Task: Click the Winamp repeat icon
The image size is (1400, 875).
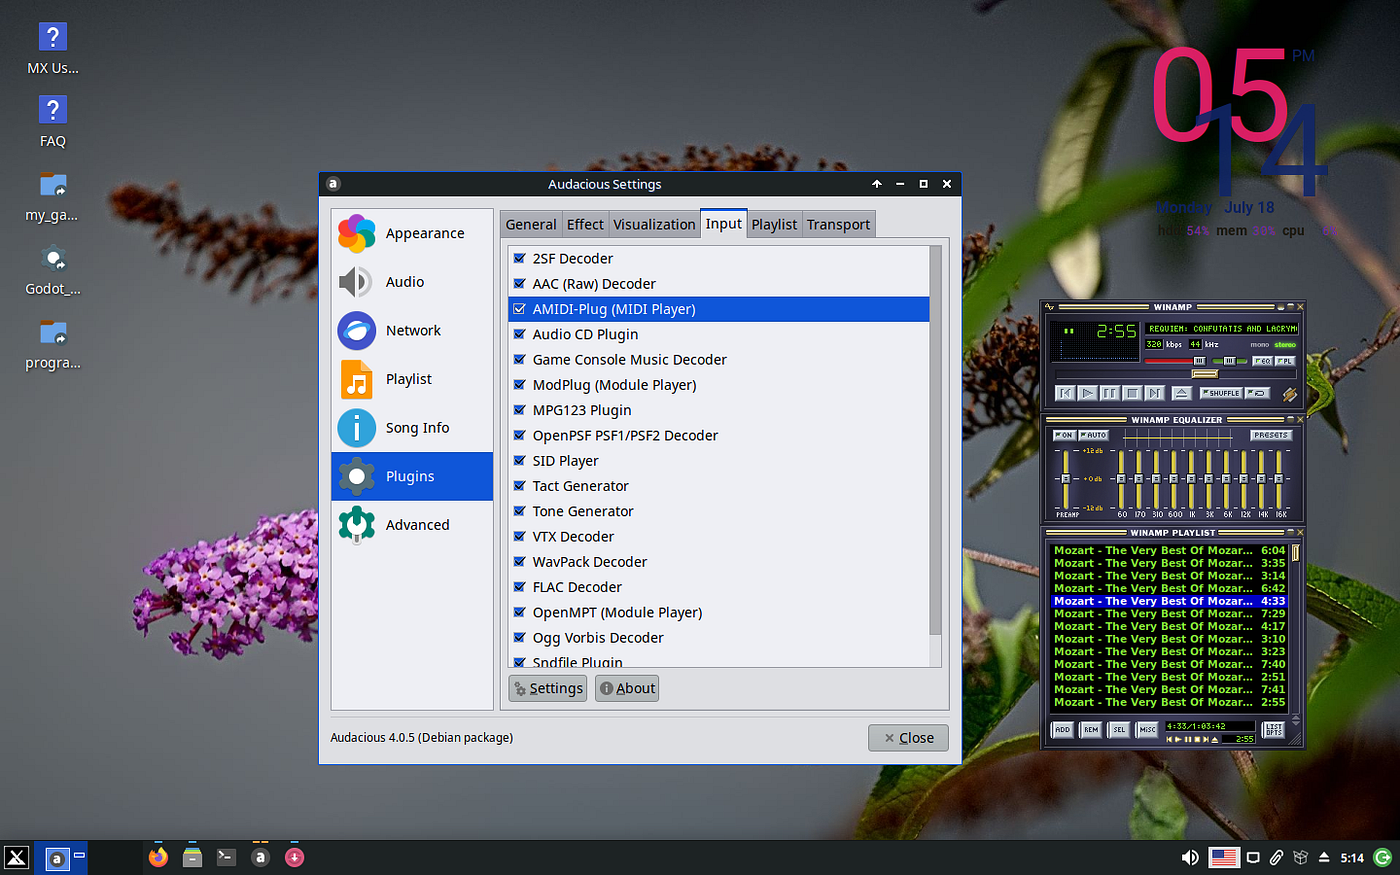Action: [x=1258, y=393]
